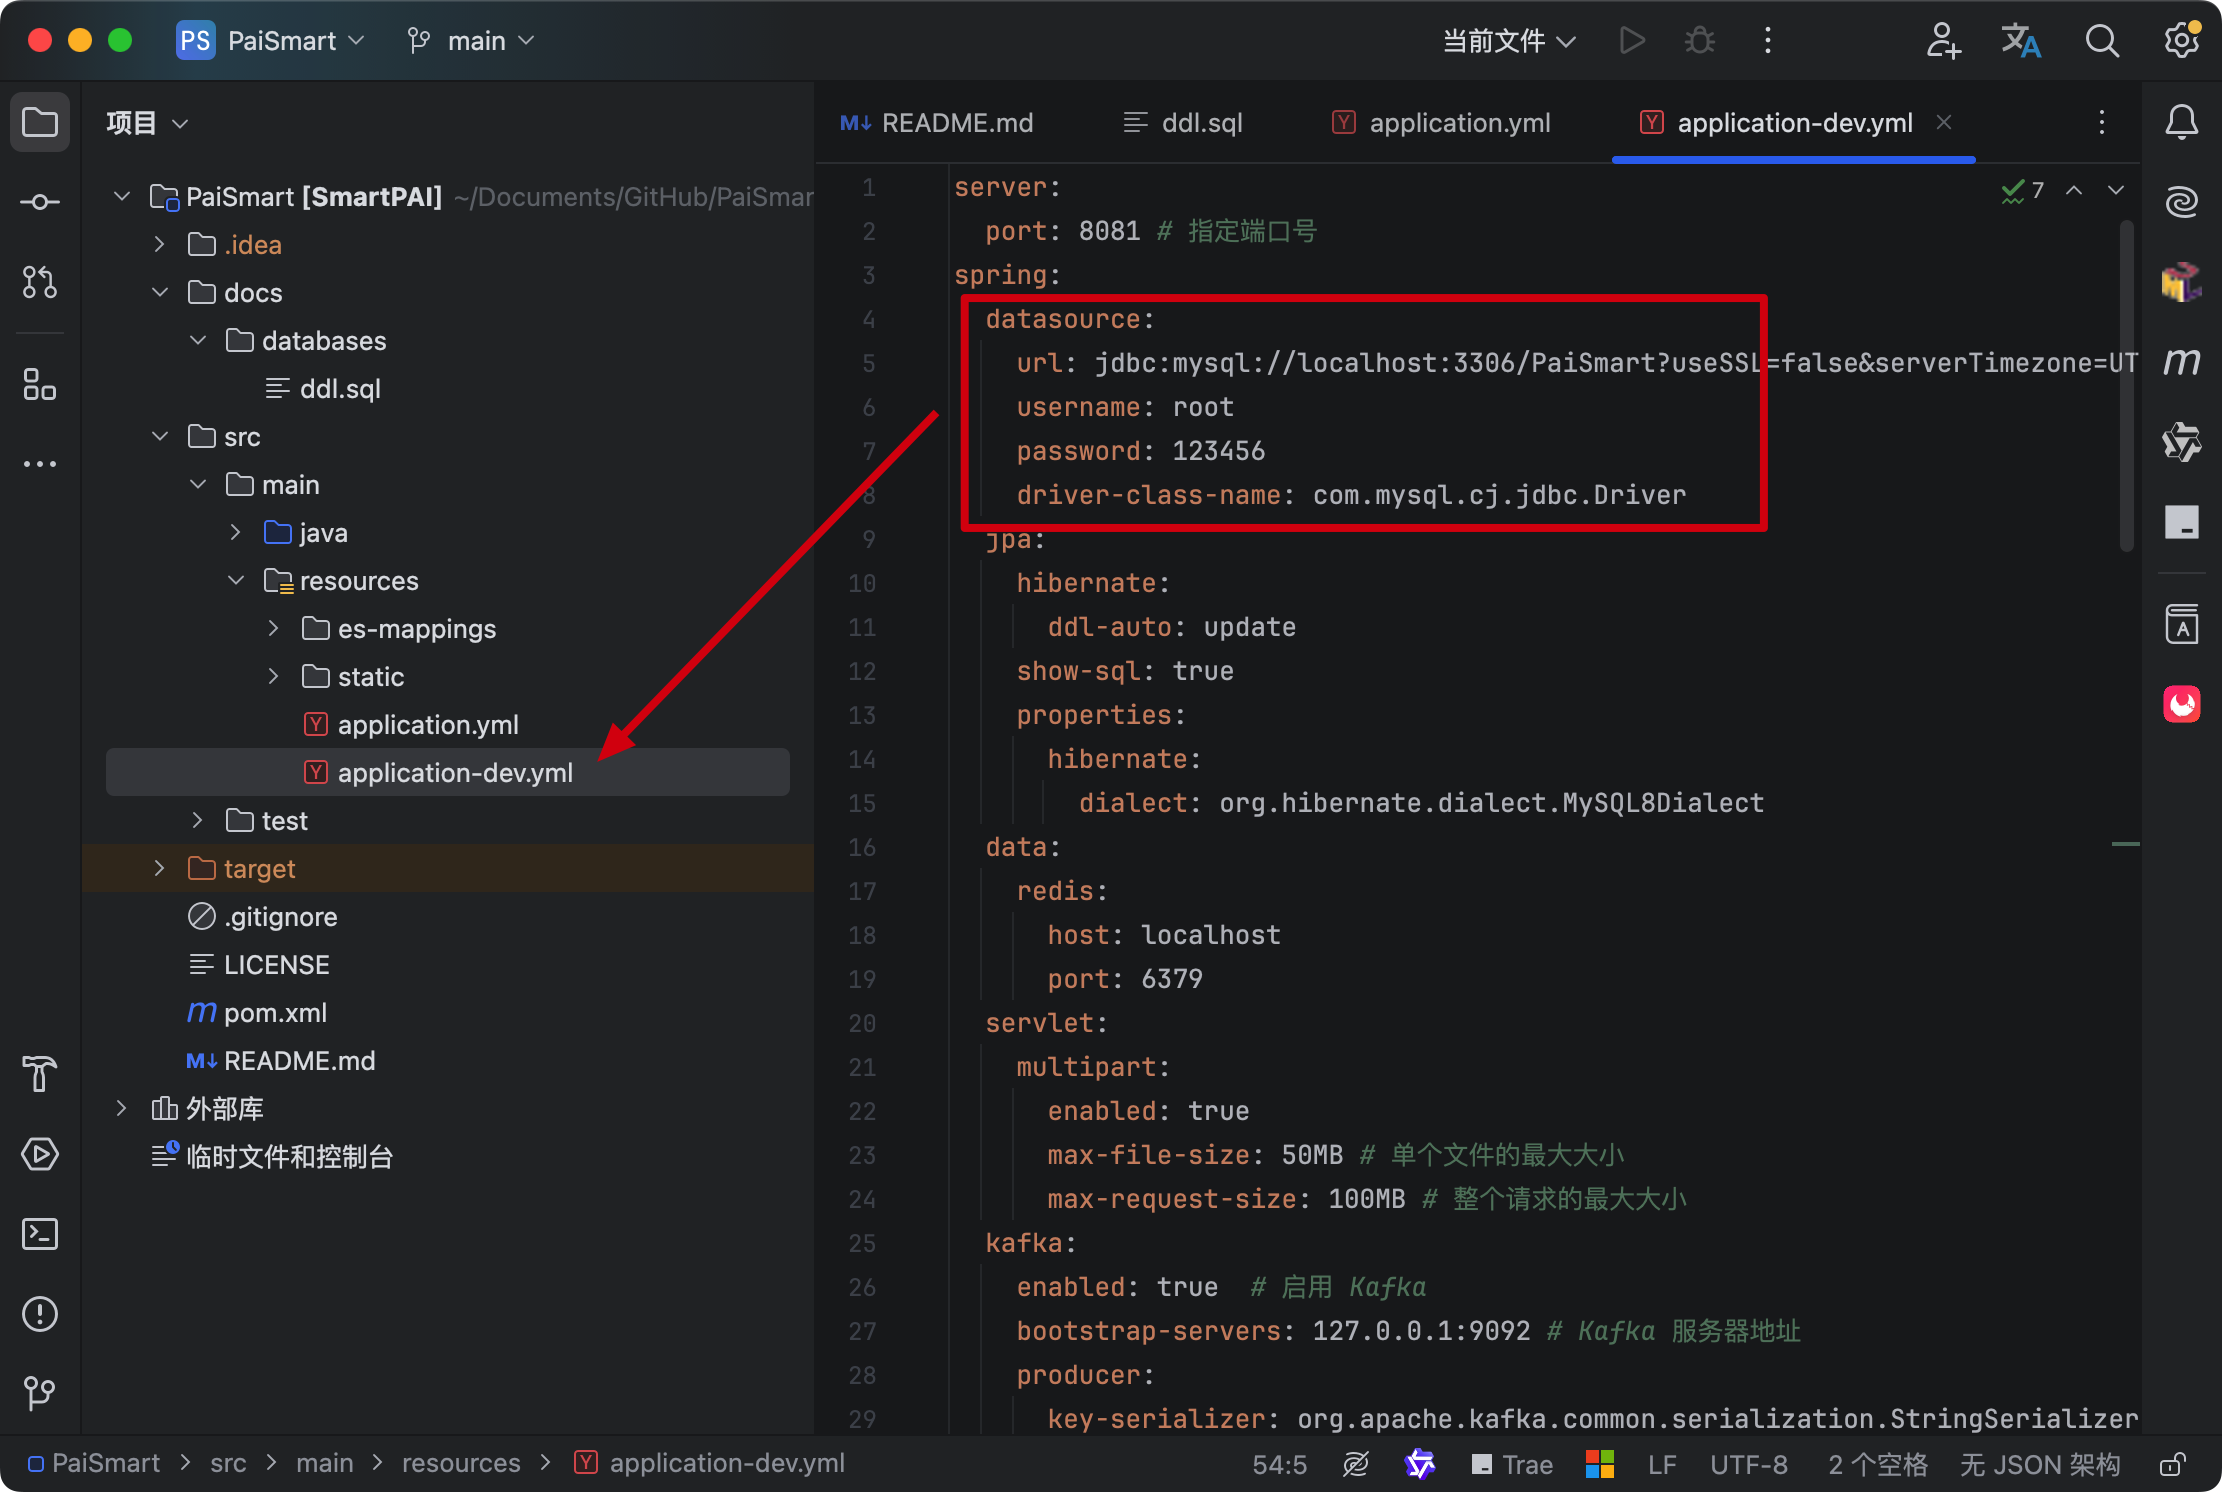The height and width of the screenshot is (1492, 2222).
Task: Open the Commit tool window icon
Action: click(x=40, y=202)
